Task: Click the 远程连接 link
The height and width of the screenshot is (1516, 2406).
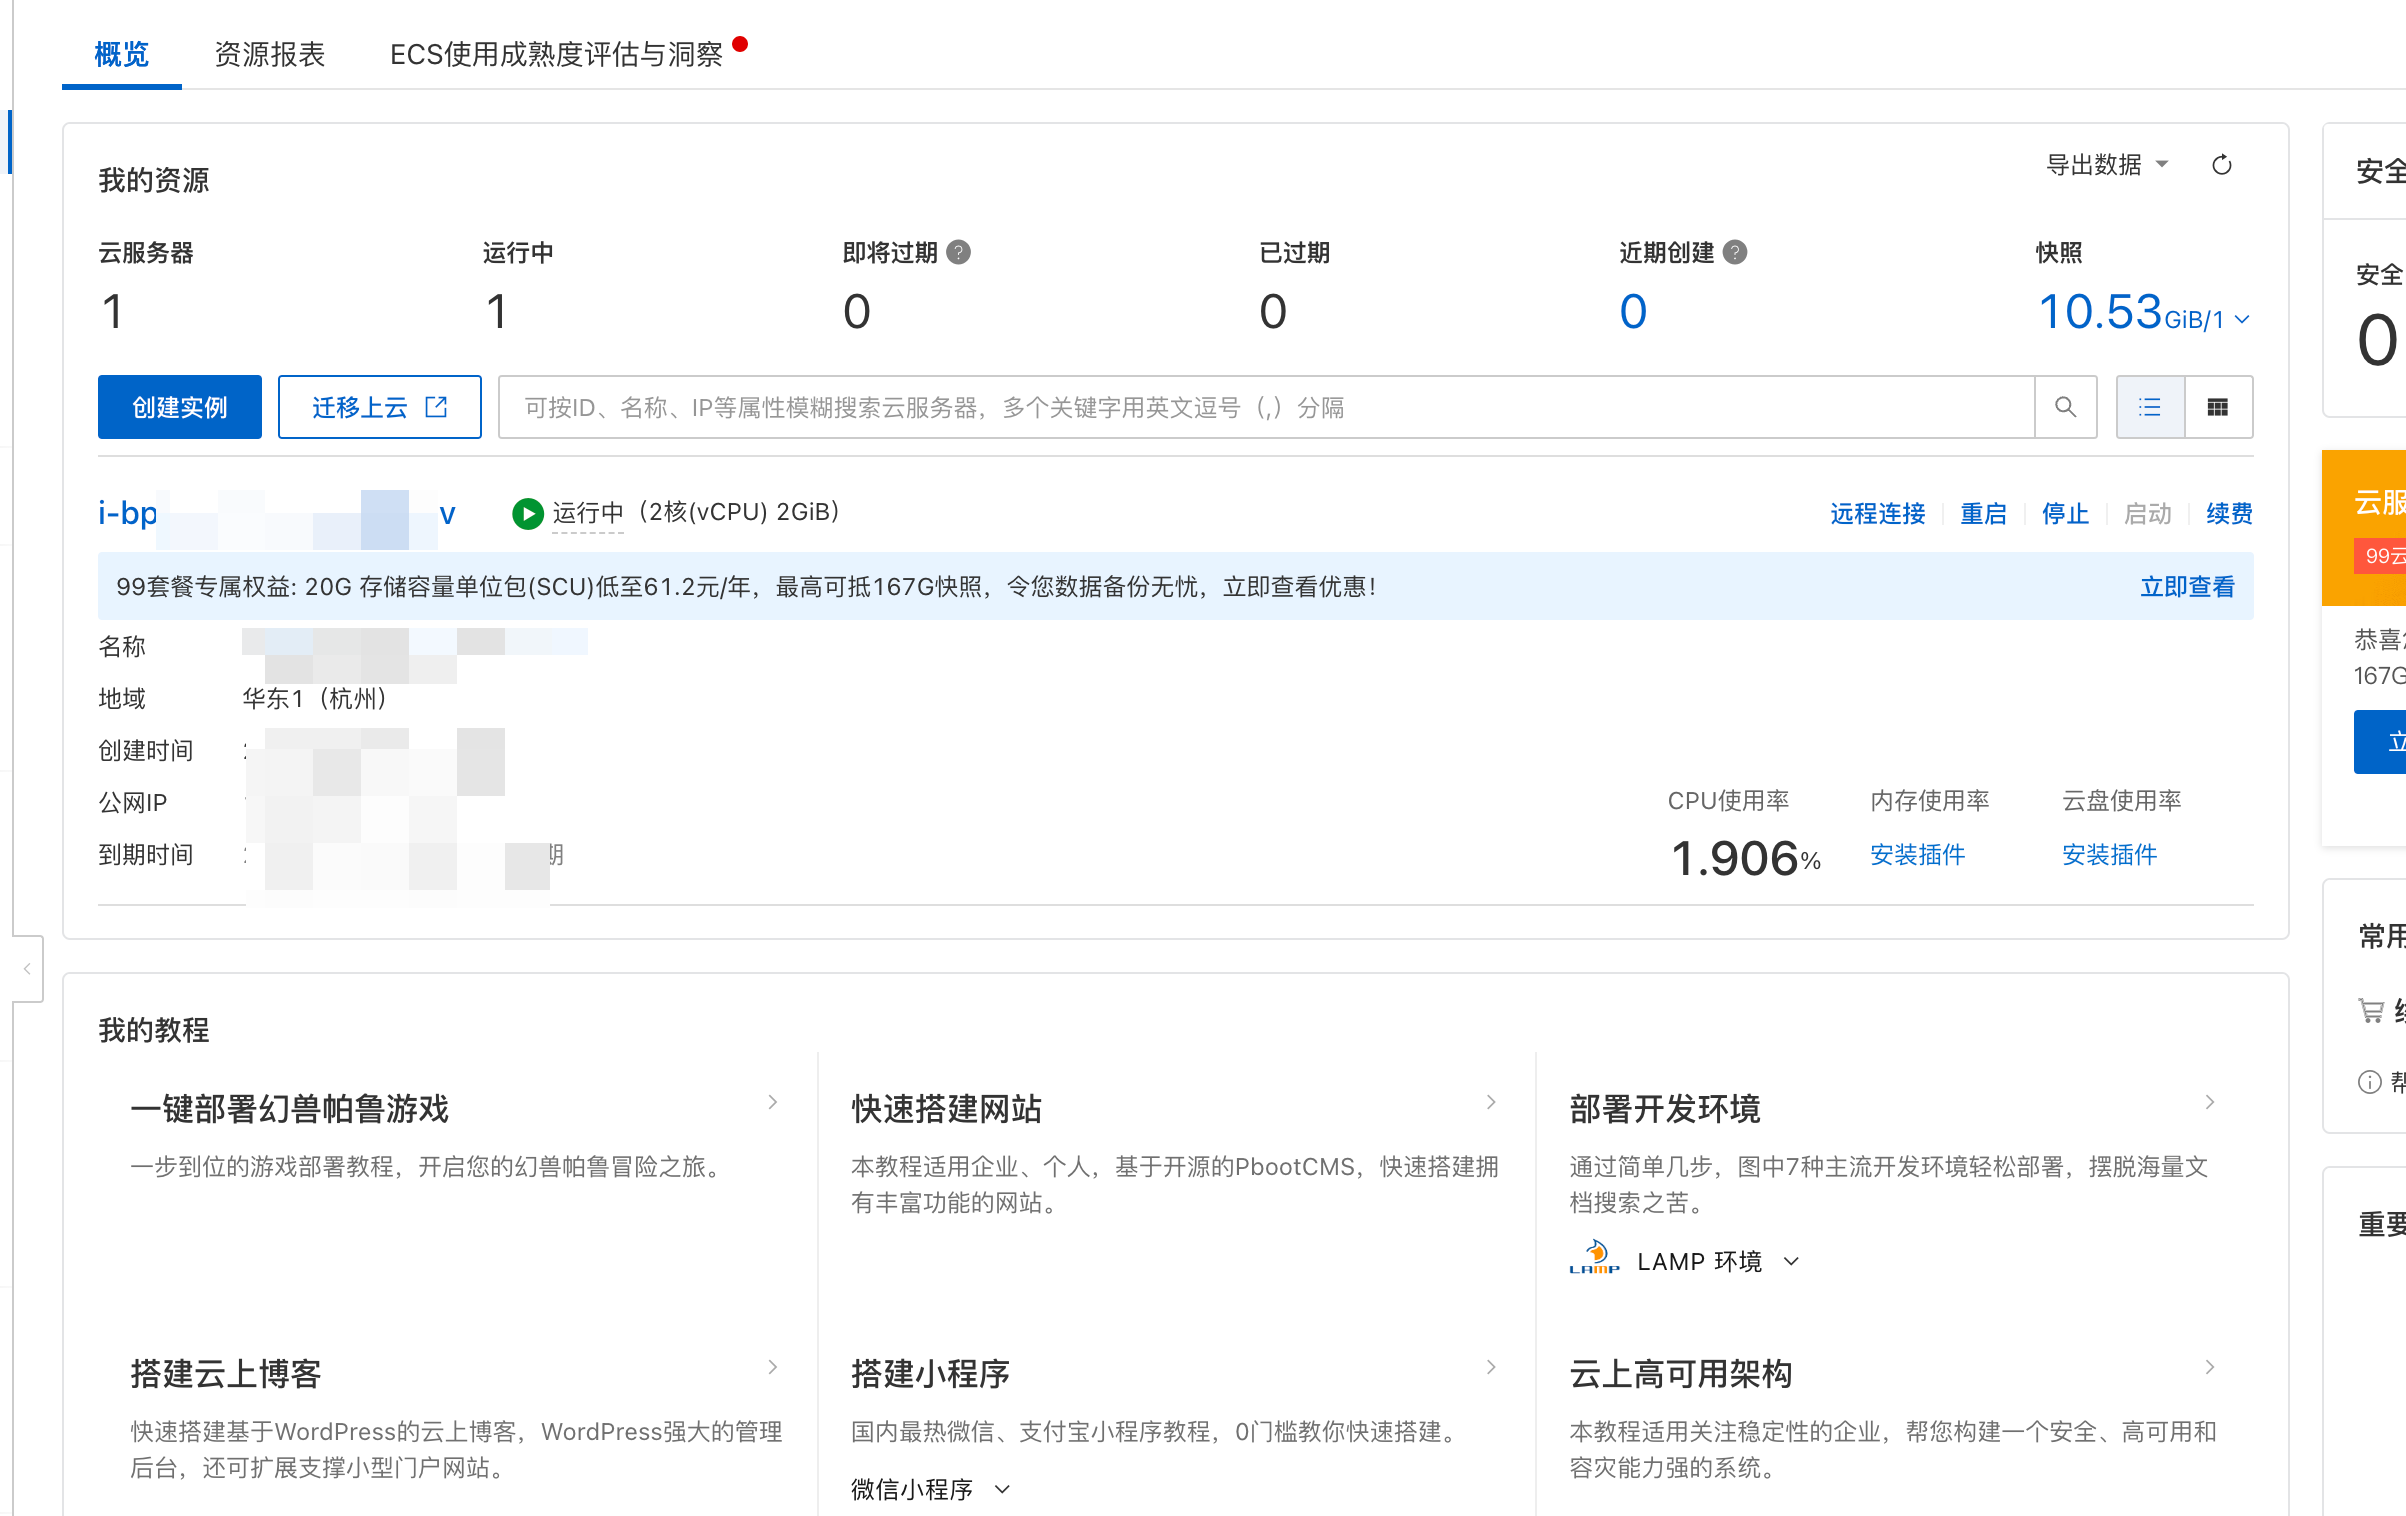Action: click(x=1877, y=514)
